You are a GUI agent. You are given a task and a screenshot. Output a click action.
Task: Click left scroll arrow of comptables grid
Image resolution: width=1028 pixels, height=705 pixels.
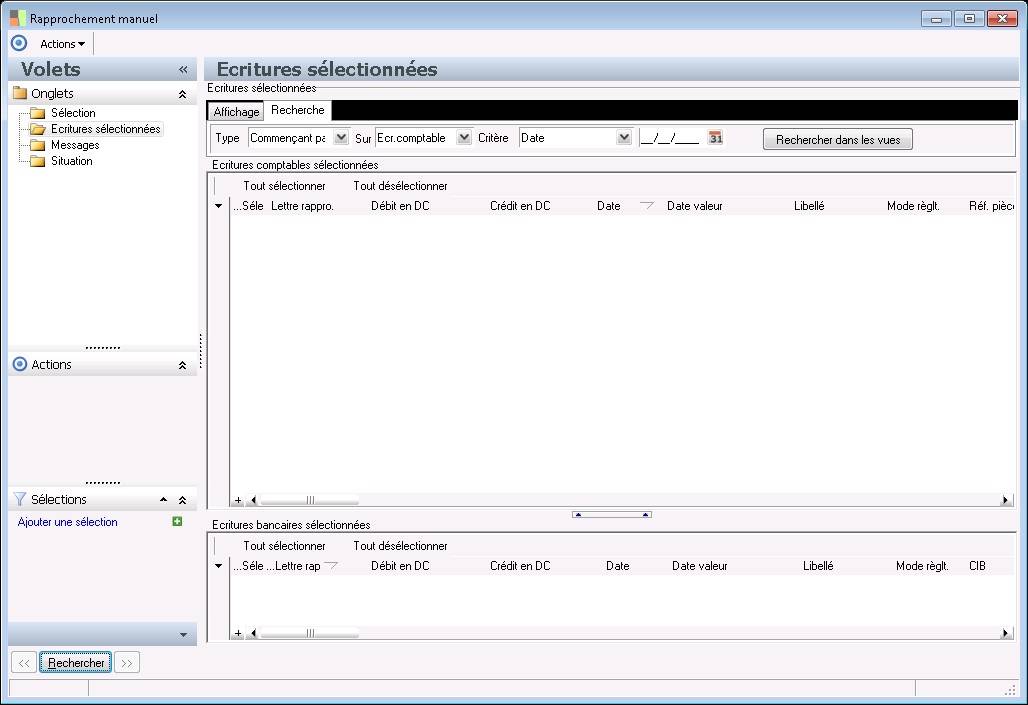click(x=254, y=500)
